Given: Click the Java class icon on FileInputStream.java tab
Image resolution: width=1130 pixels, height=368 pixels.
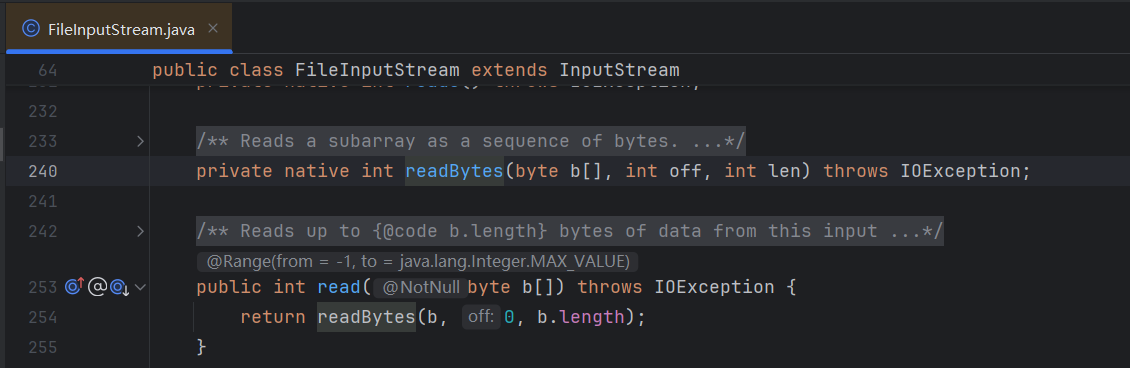Looking at the screenshot, I should point(30,29).
